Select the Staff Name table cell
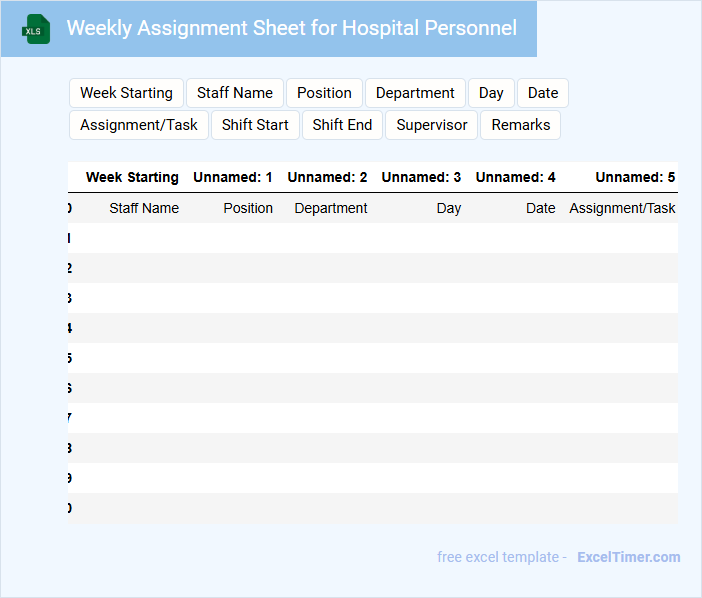The image size is (702, 598). click(144, 208)
